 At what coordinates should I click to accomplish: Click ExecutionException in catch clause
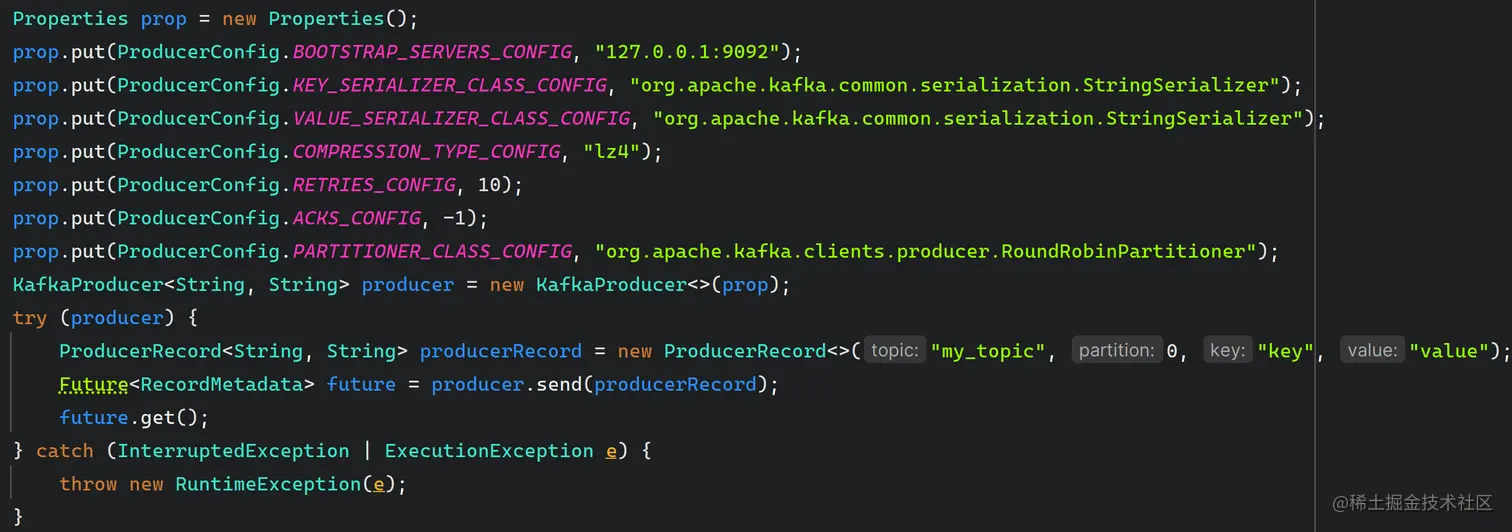click(489, 451)
